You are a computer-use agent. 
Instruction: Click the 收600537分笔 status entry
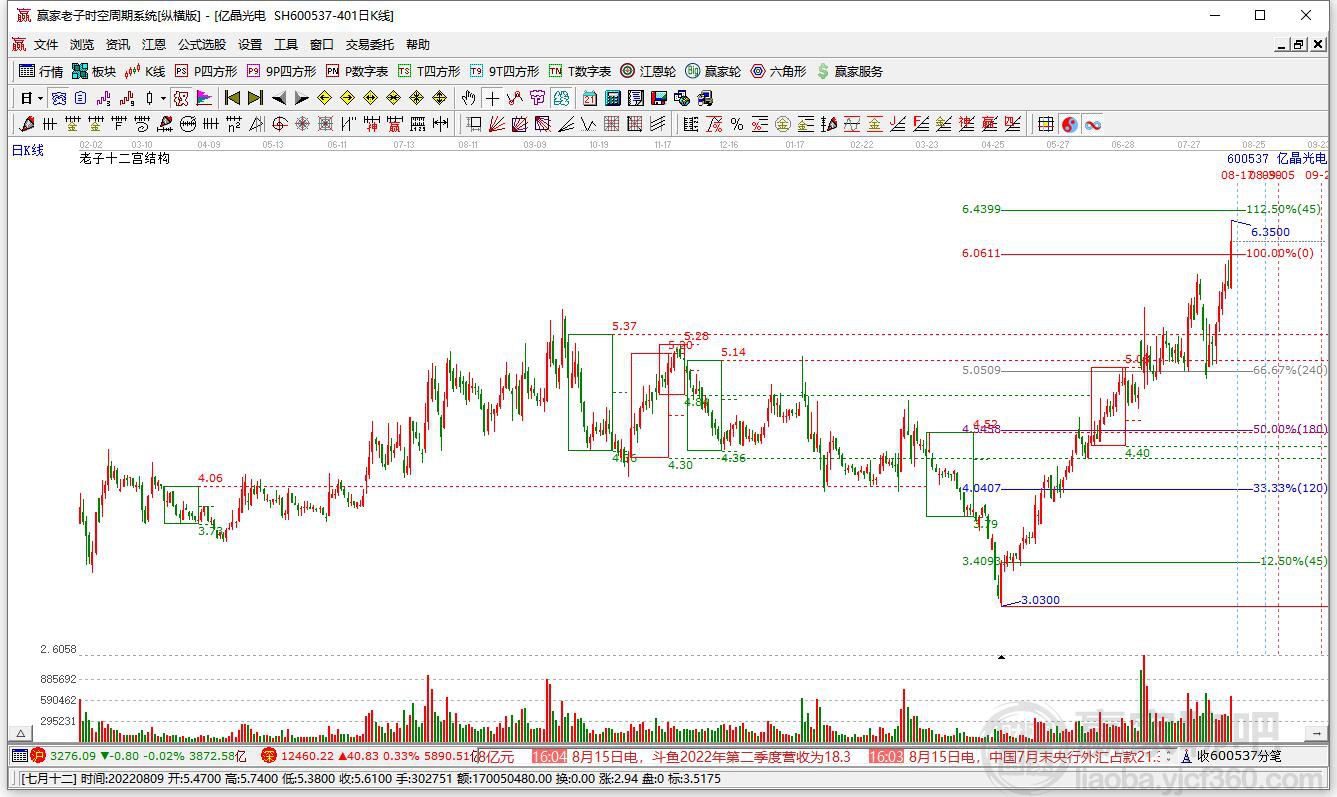click(x=1239, y=757)
